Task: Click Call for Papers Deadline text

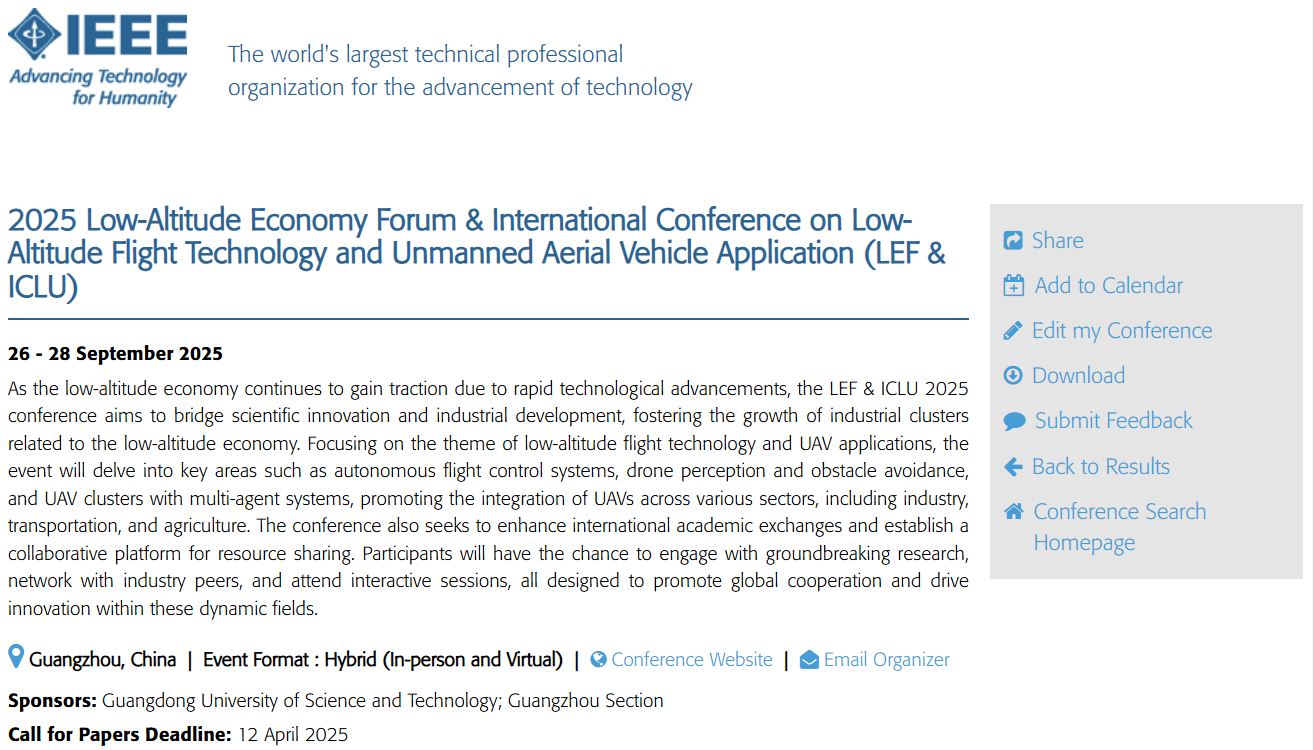Action: [120, 735]
